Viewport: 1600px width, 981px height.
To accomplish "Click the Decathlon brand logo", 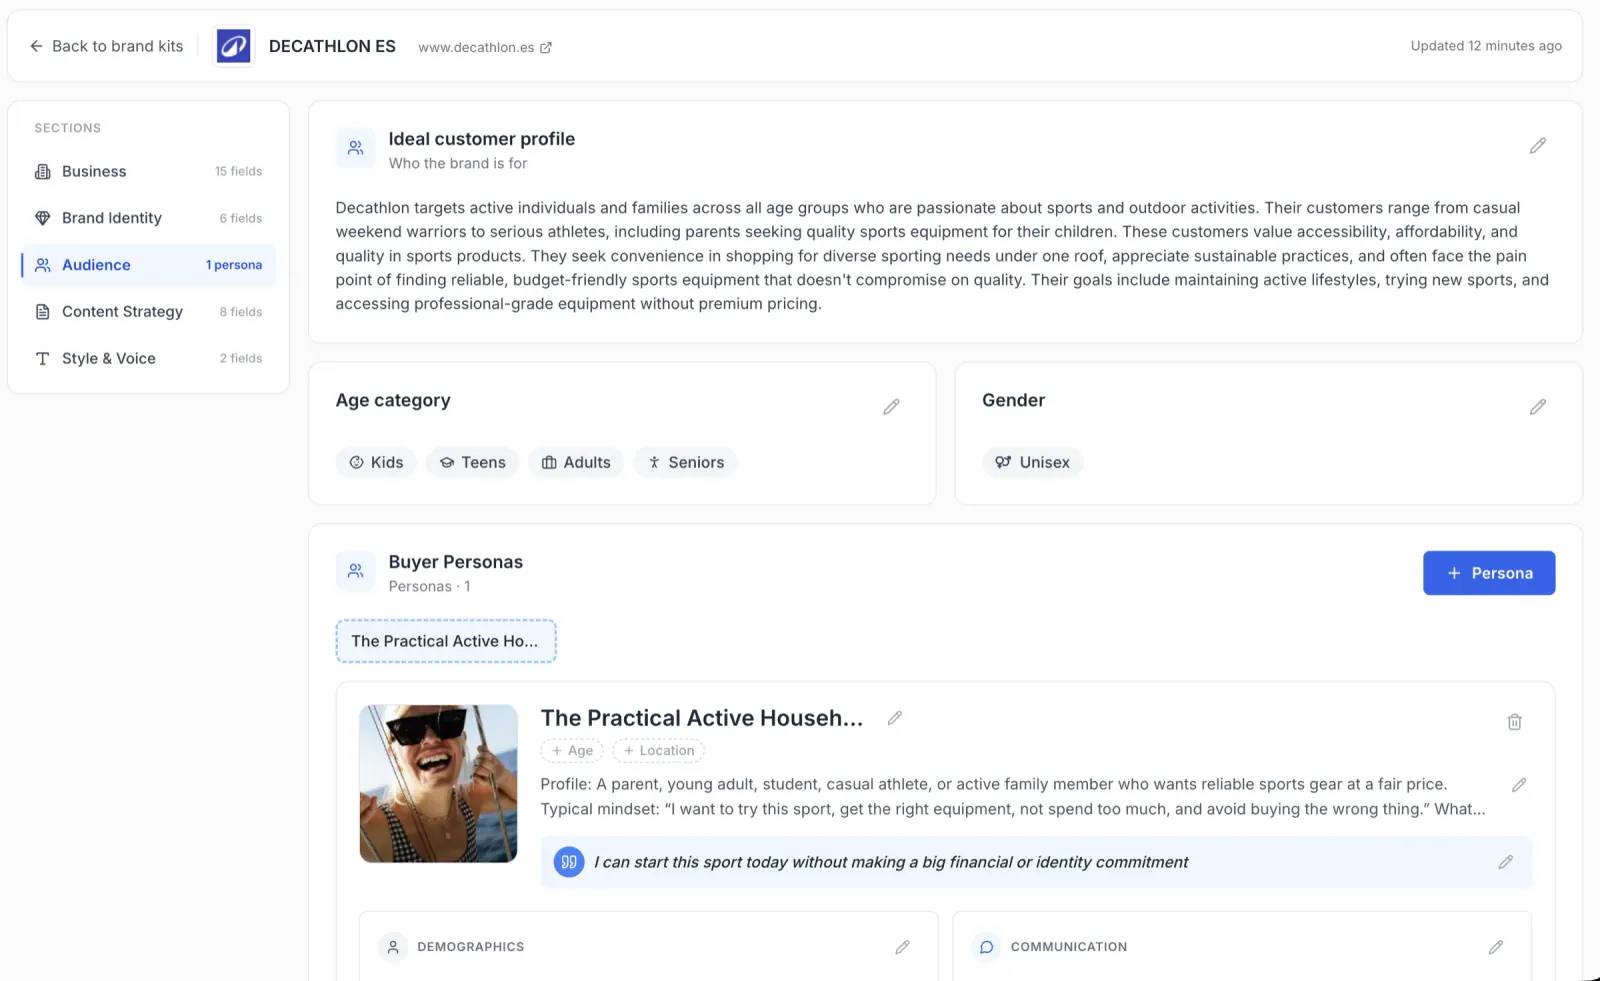I will pos(234,46).
